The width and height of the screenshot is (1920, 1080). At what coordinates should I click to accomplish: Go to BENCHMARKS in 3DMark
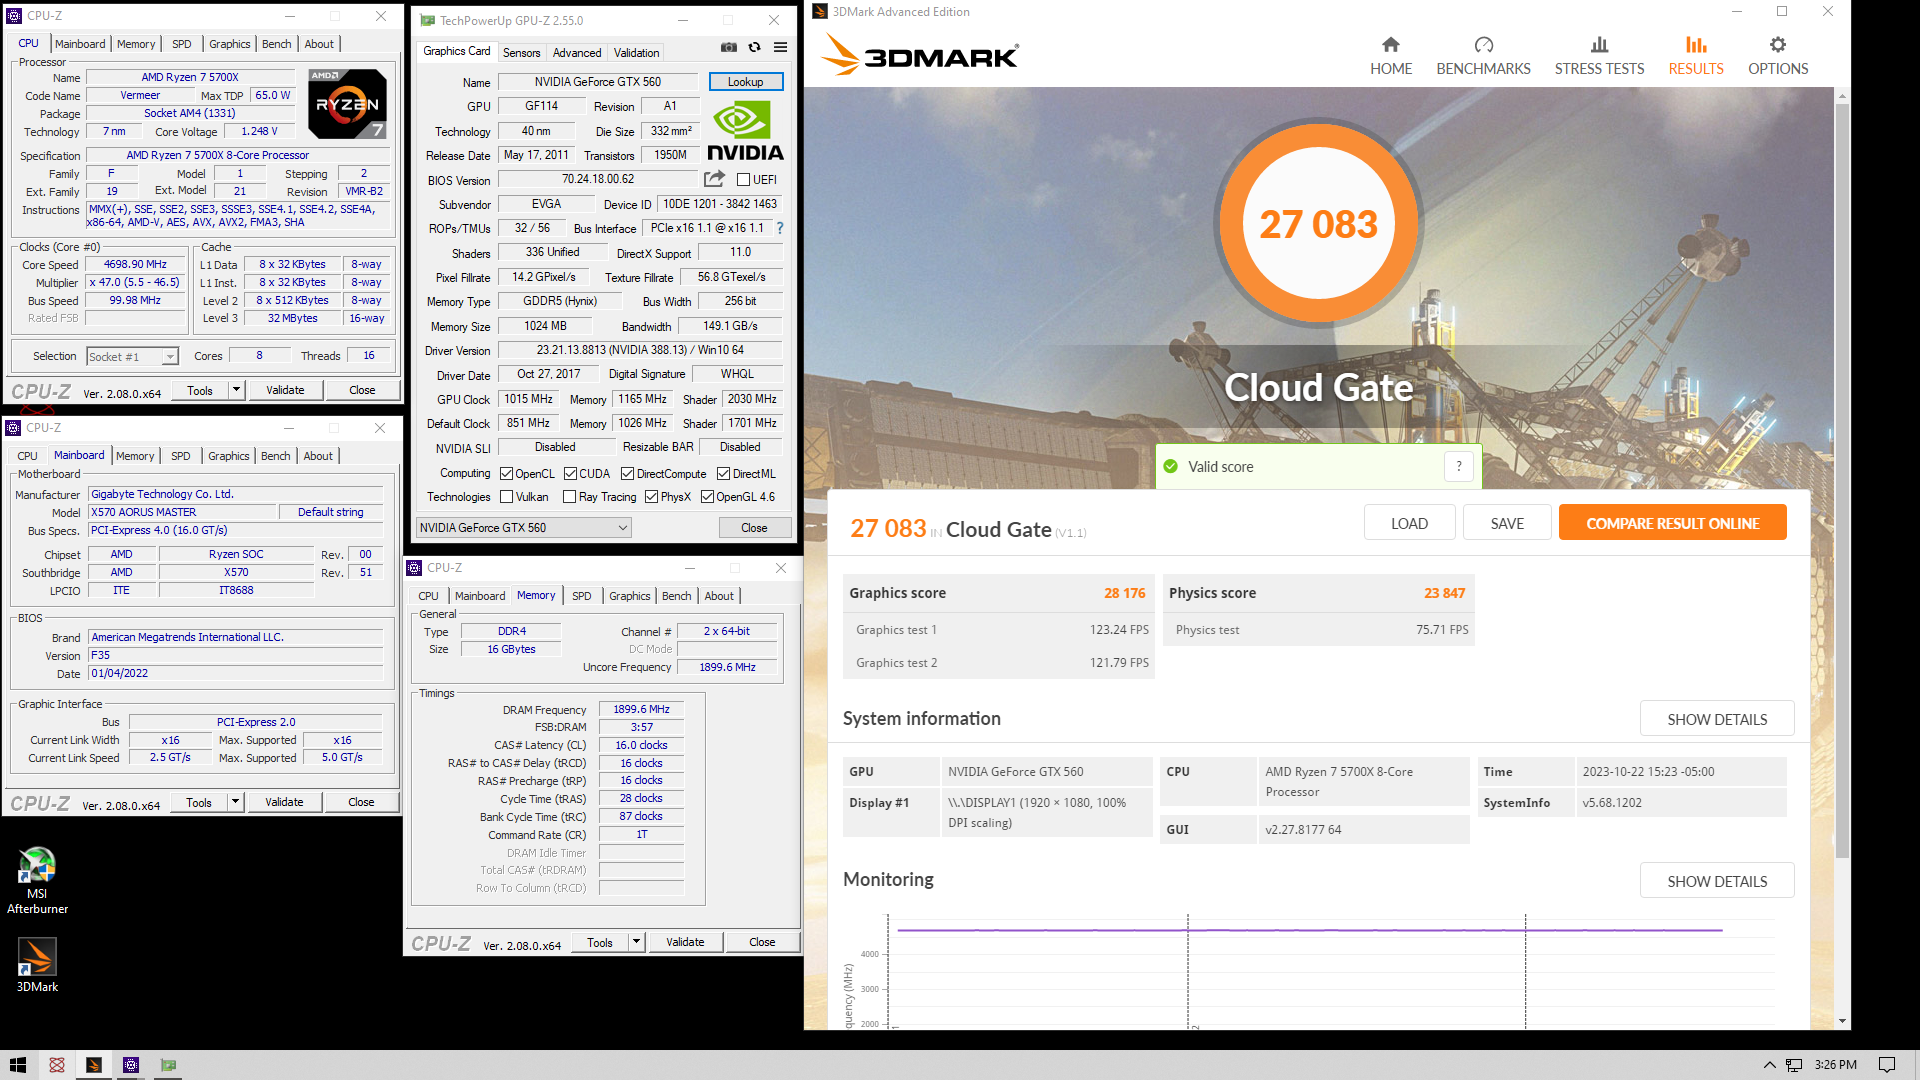point(1483,56)
